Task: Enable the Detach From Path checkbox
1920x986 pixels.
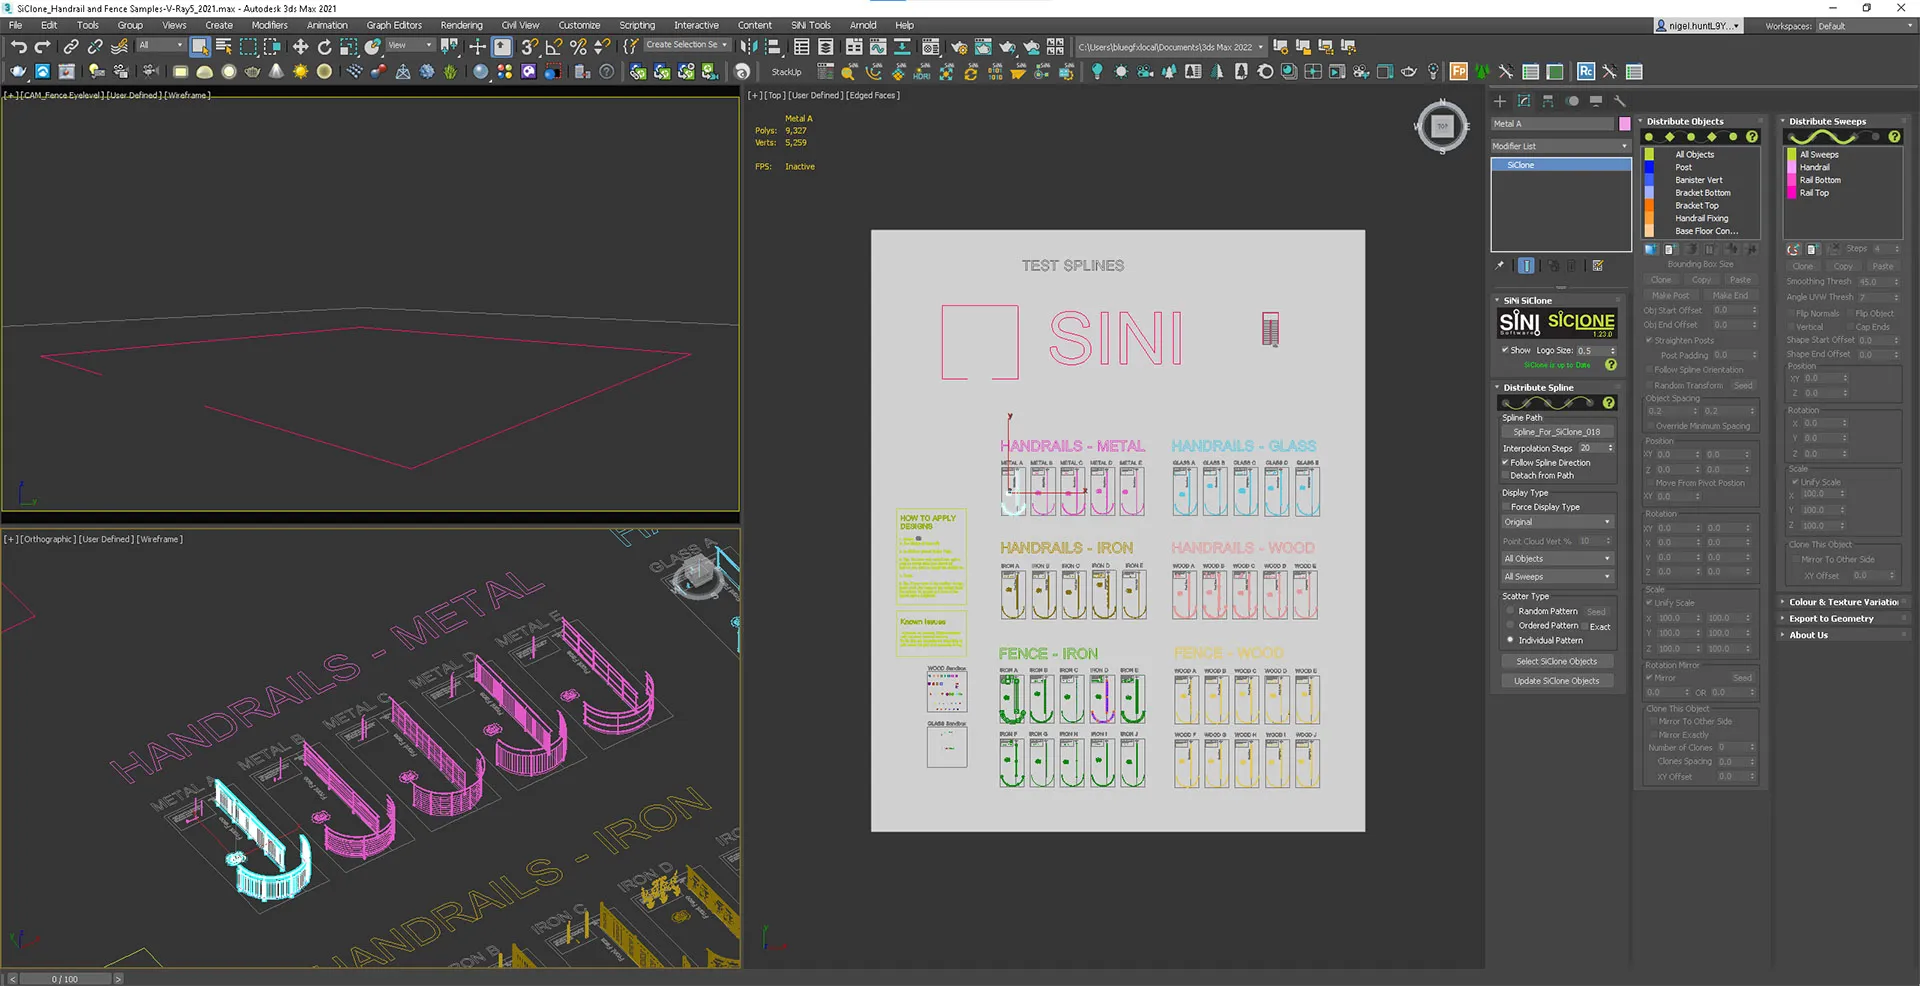Action: [x=1505, y=475]
